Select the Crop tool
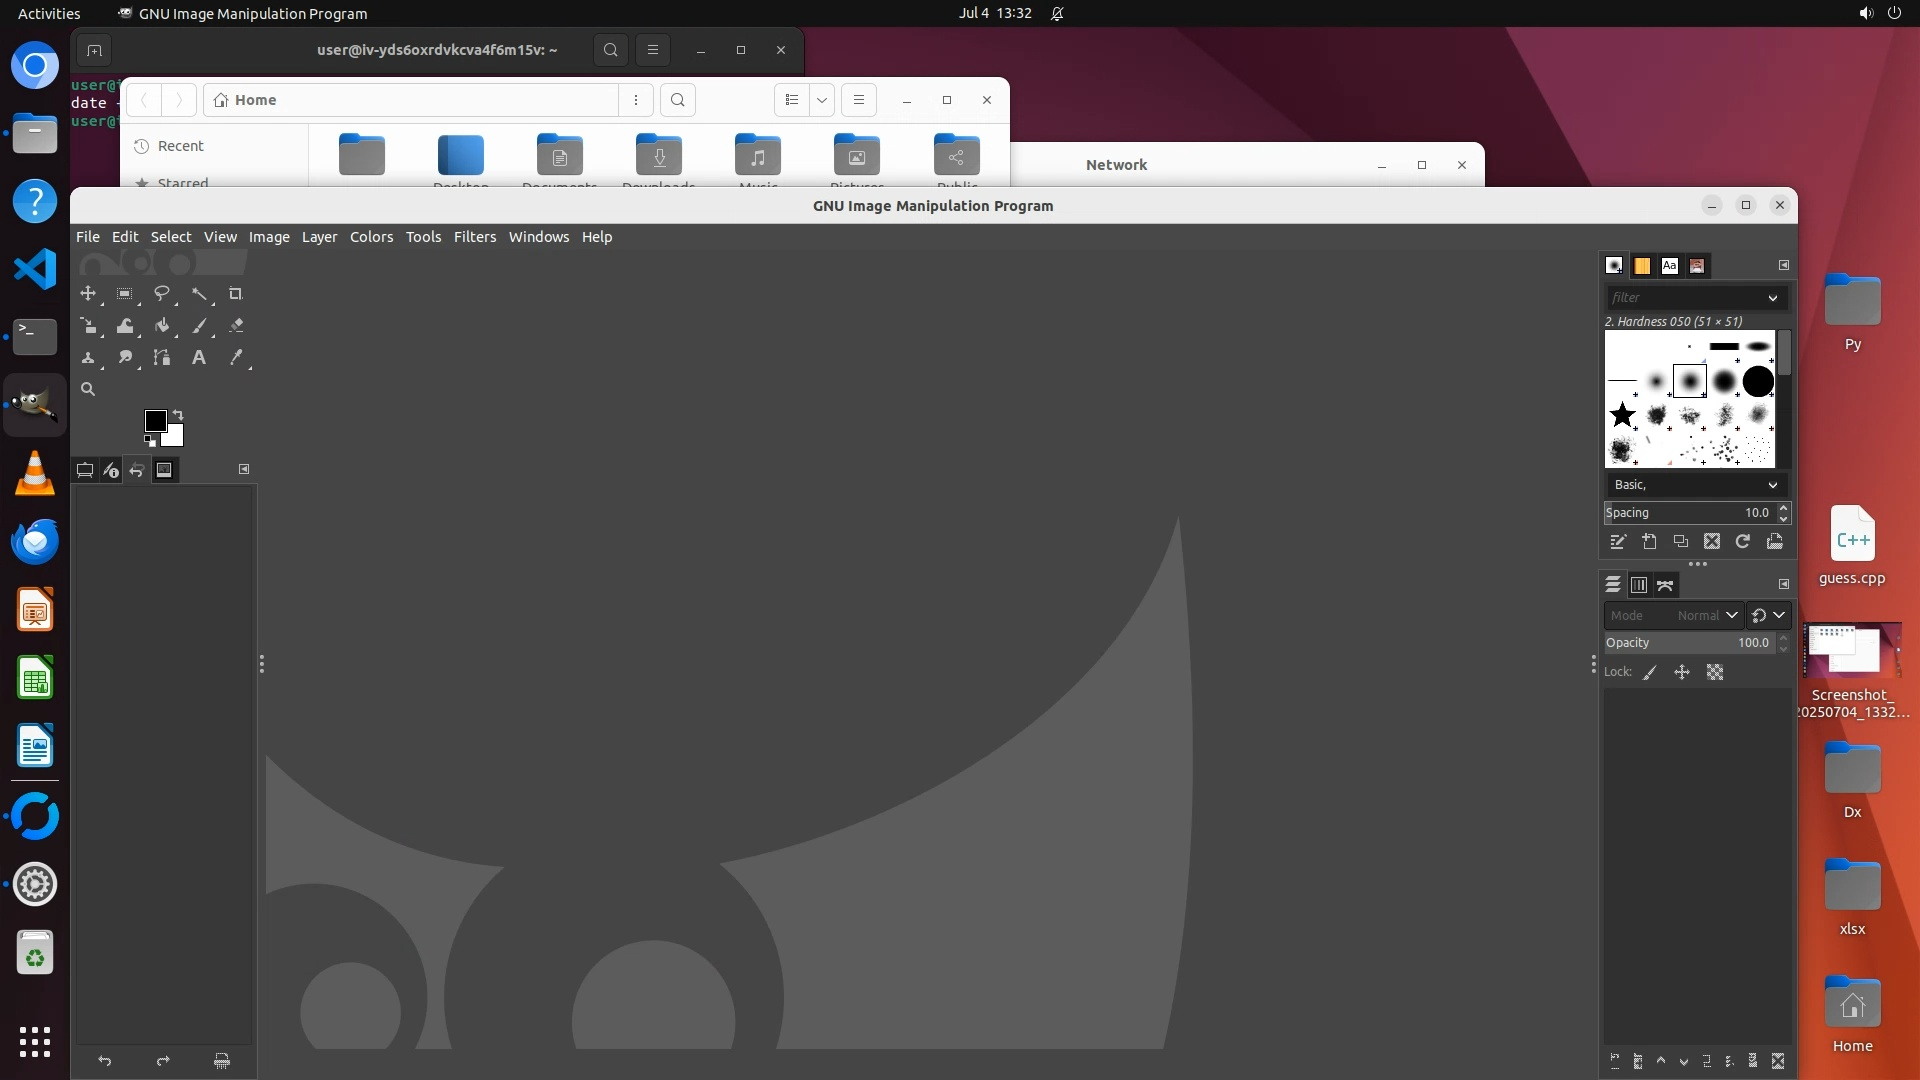 [235, 294]
